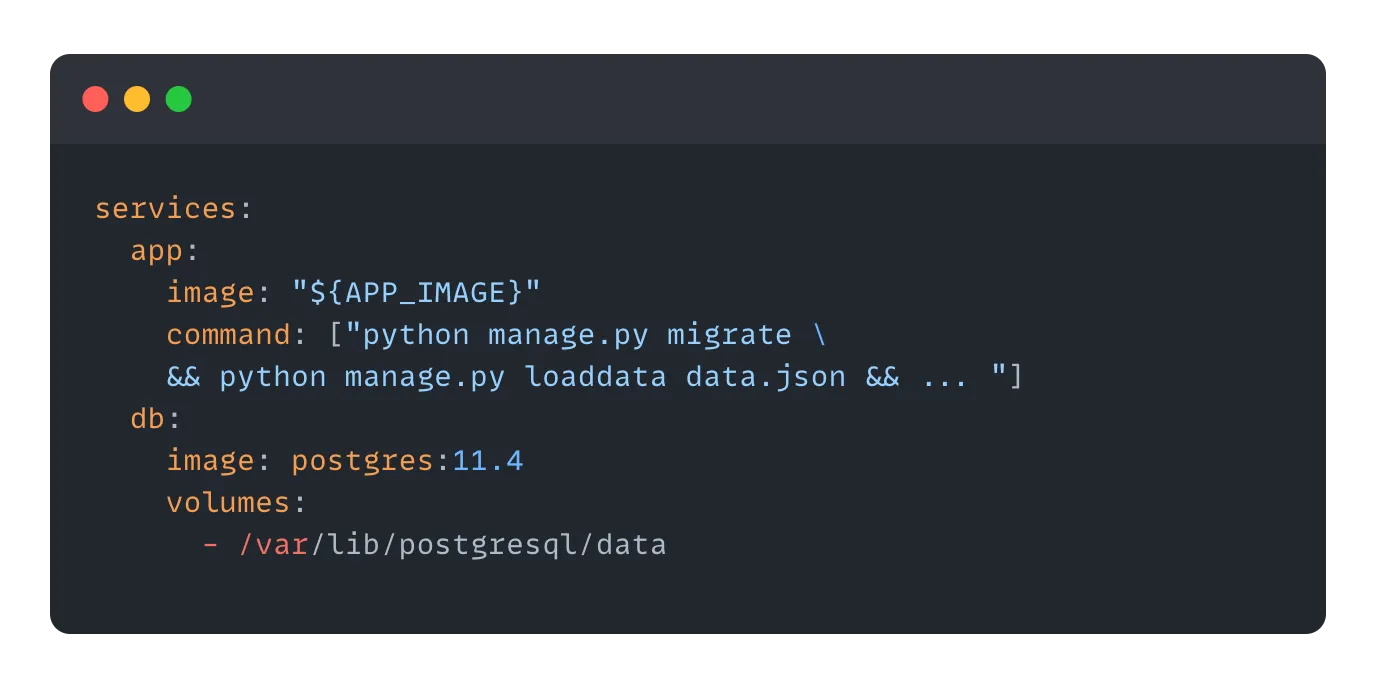Click the 'services' key
This screenshot has width=1376, height=688.
pos(165,209)
